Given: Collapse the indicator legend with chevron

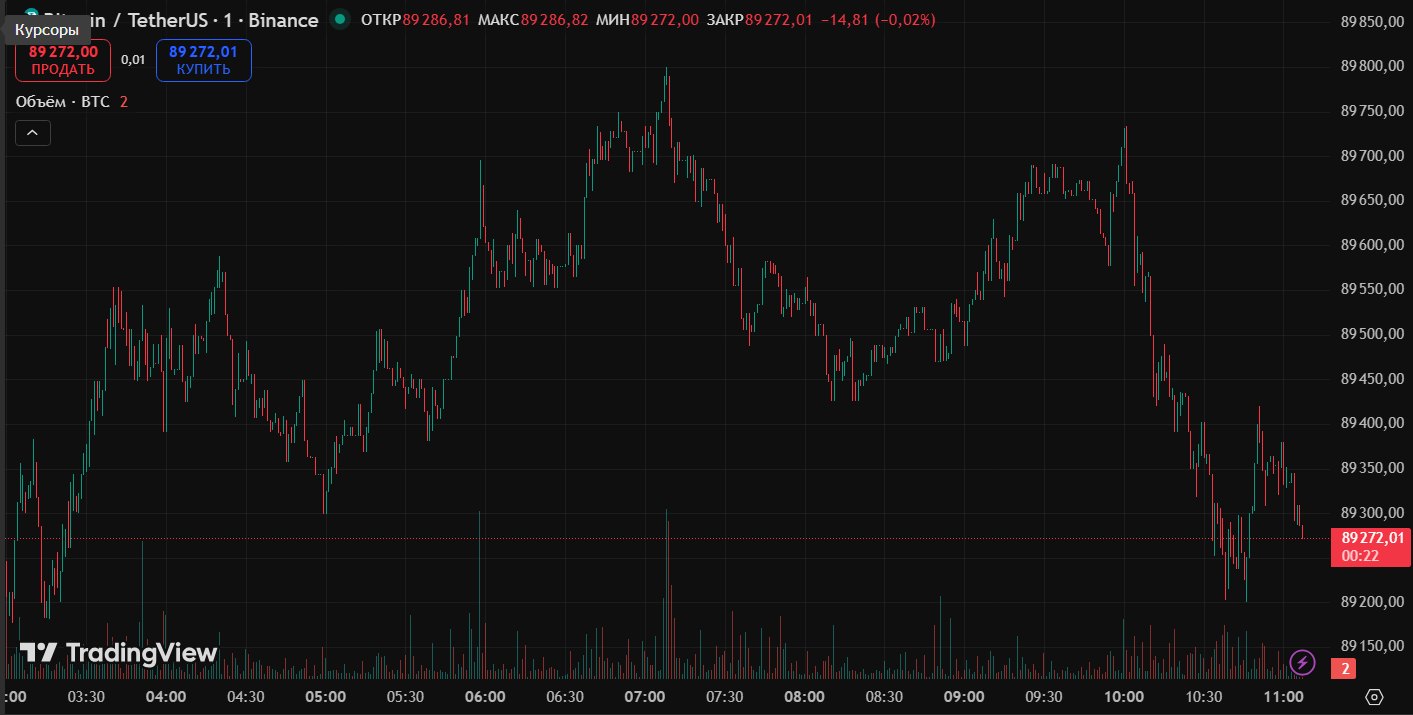Looking at the screenshot, I should click(x=32, y=133).
